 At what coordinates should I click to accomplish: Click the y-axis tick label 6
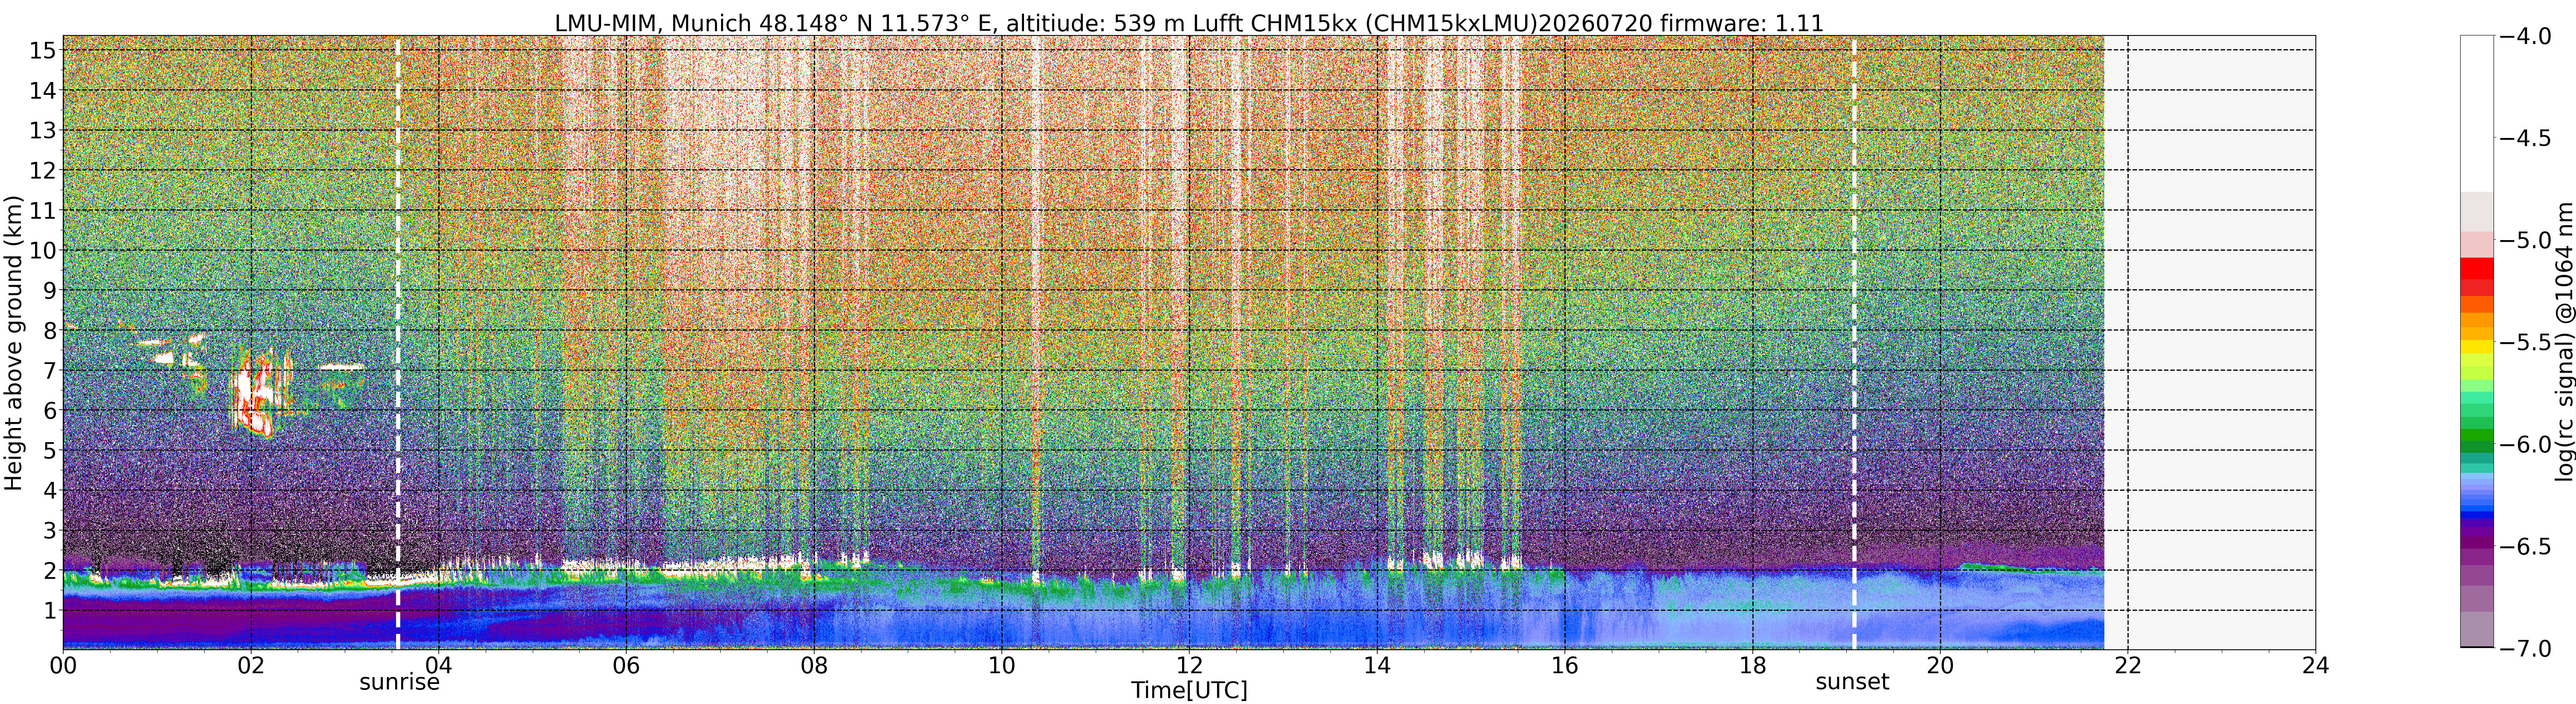click(49, 410)
